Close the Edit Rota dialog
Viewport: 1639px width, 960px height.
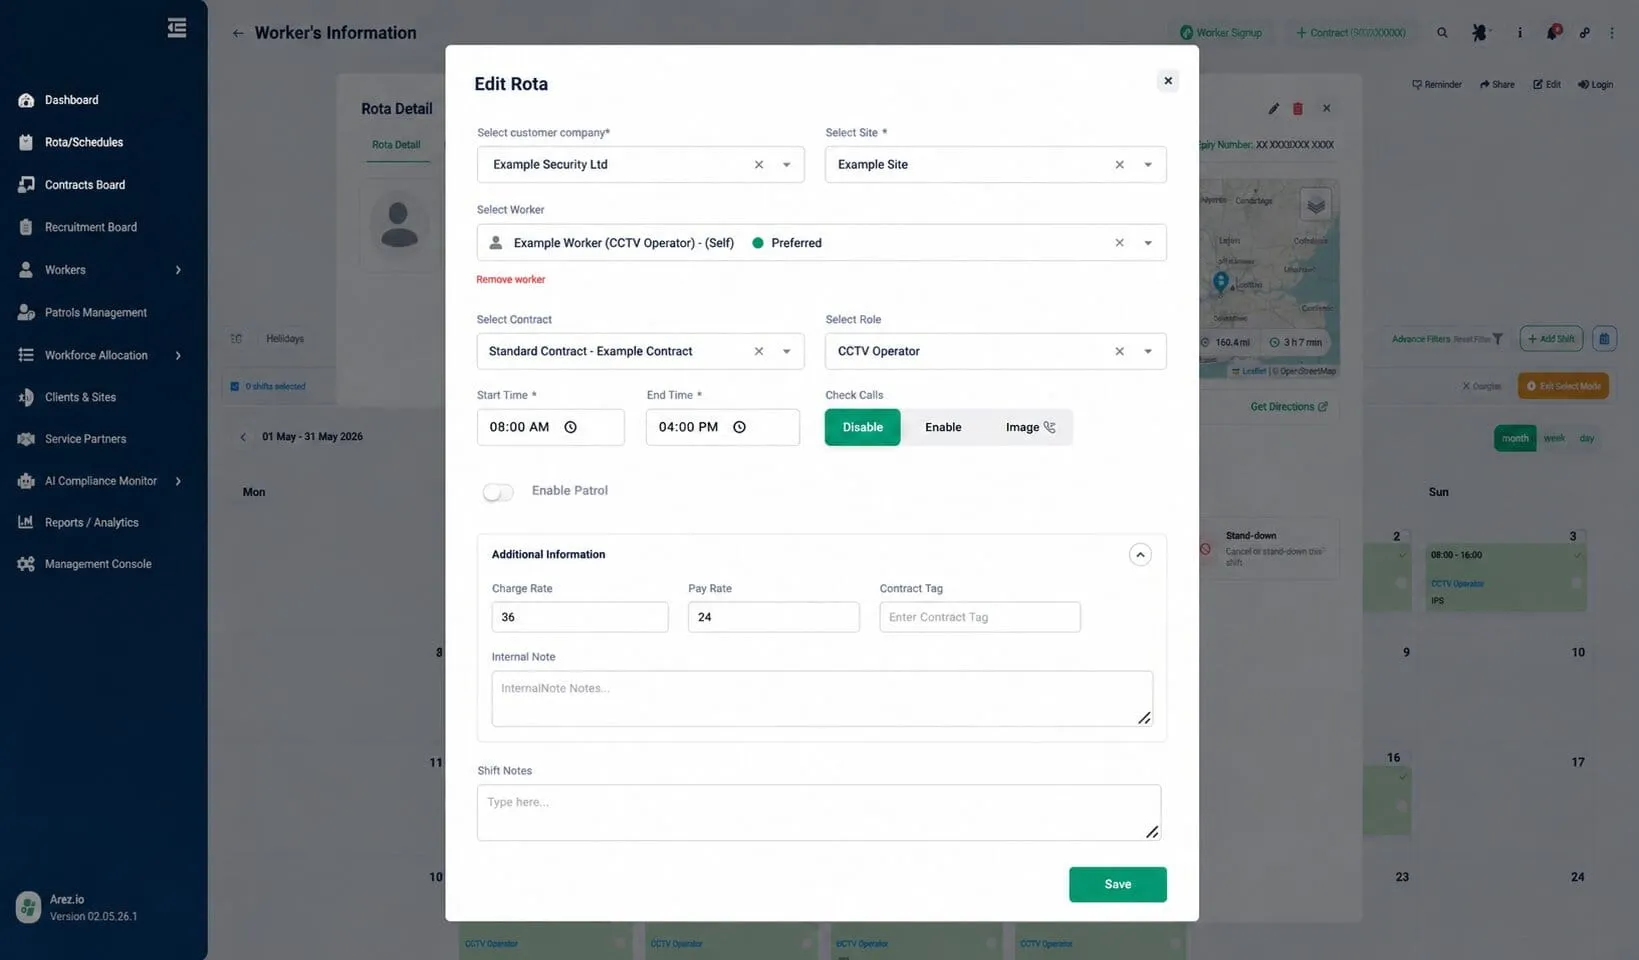click(x=1167, y=81)
